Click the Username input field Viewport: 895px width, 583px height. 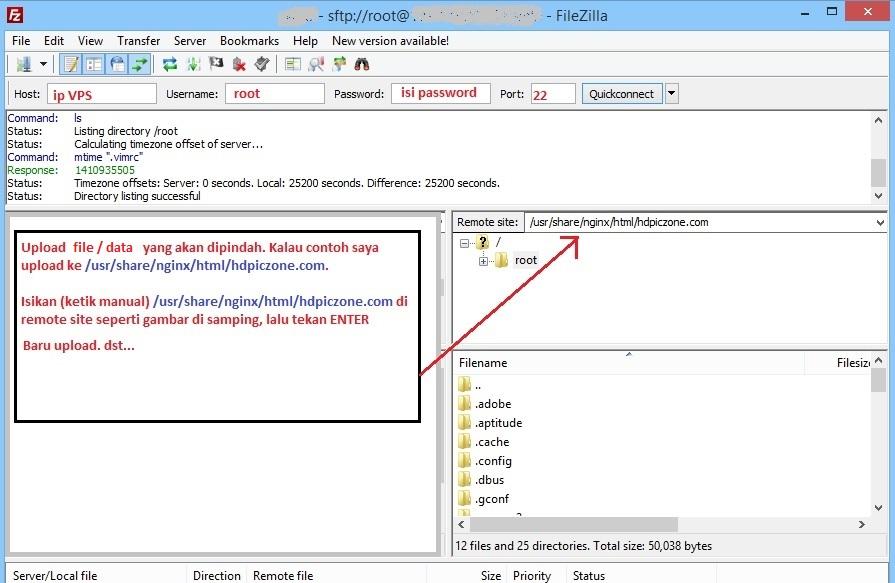[275, 94]
